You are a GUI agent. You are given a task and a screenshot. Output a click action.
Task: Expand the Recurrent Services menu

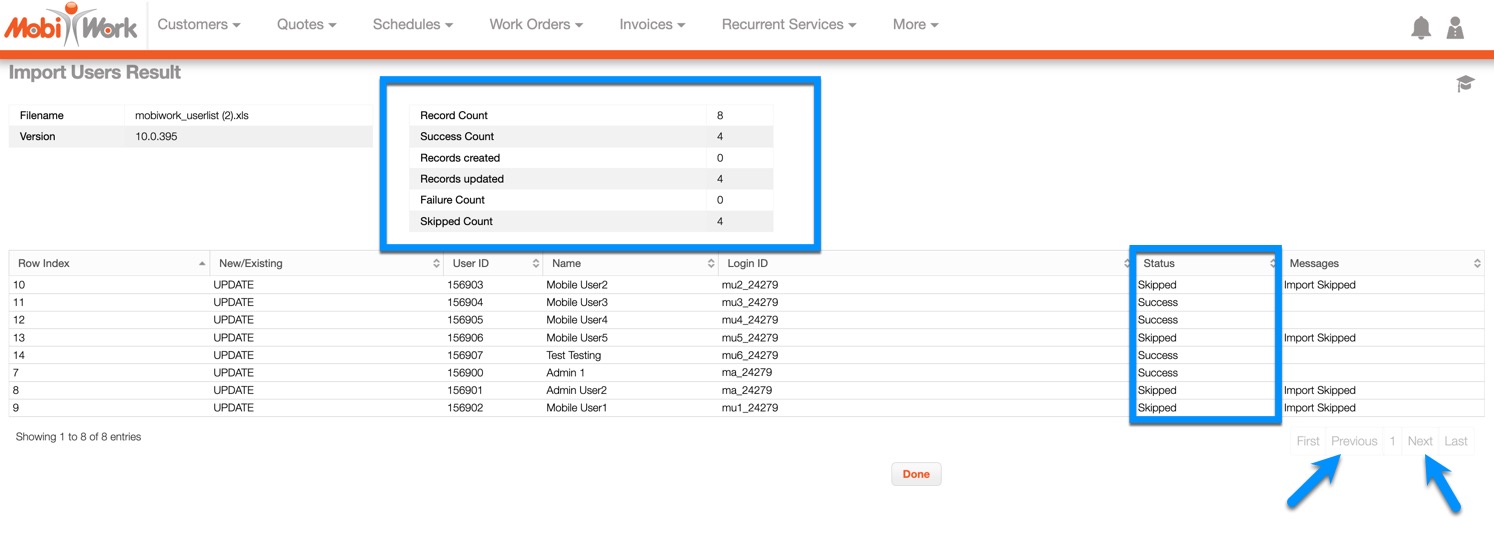tap(788, 25)
